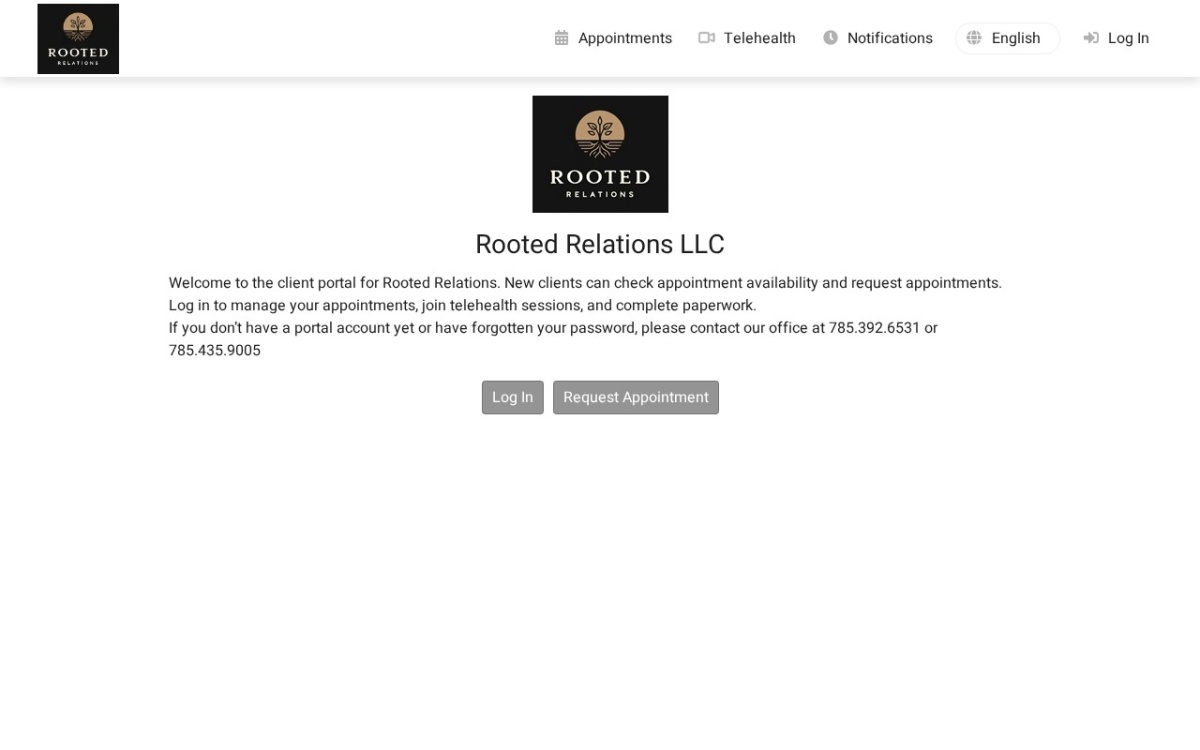This screenshot has height=750, width=1200.
Task: Click the sign-in arrow icon in header
Action: 1091,38
